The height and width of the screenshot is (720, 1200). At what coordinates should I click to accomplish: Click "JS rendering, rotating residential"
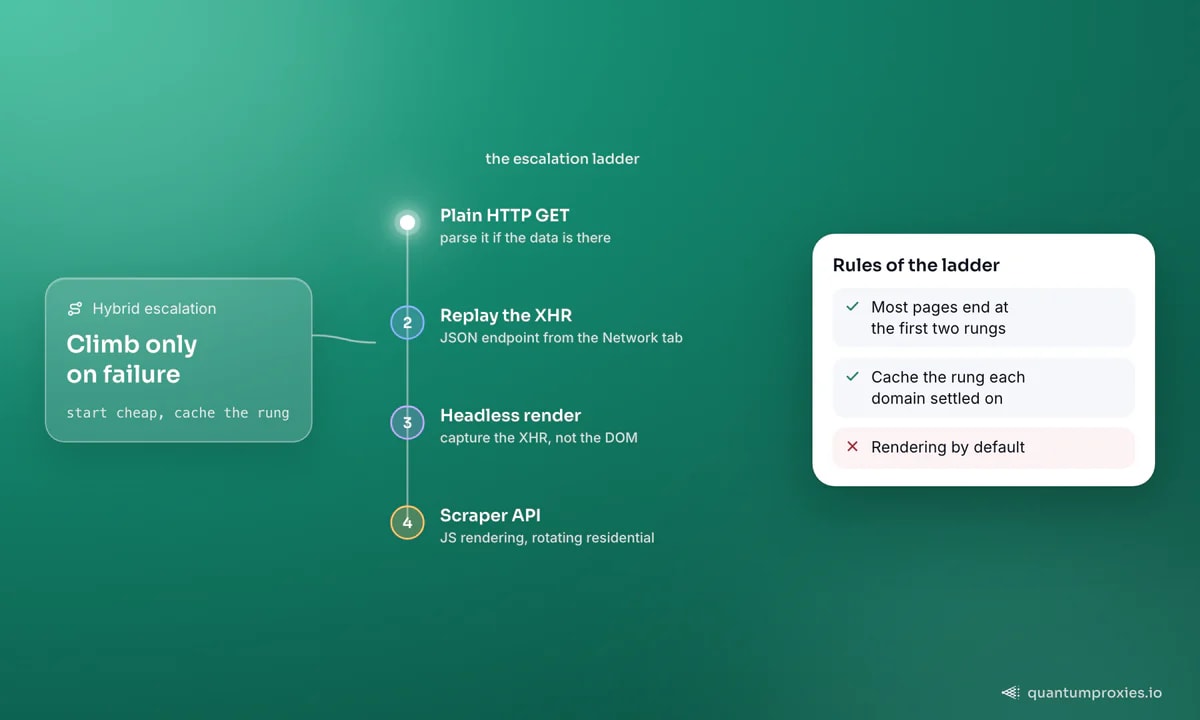tap(547, 538)
